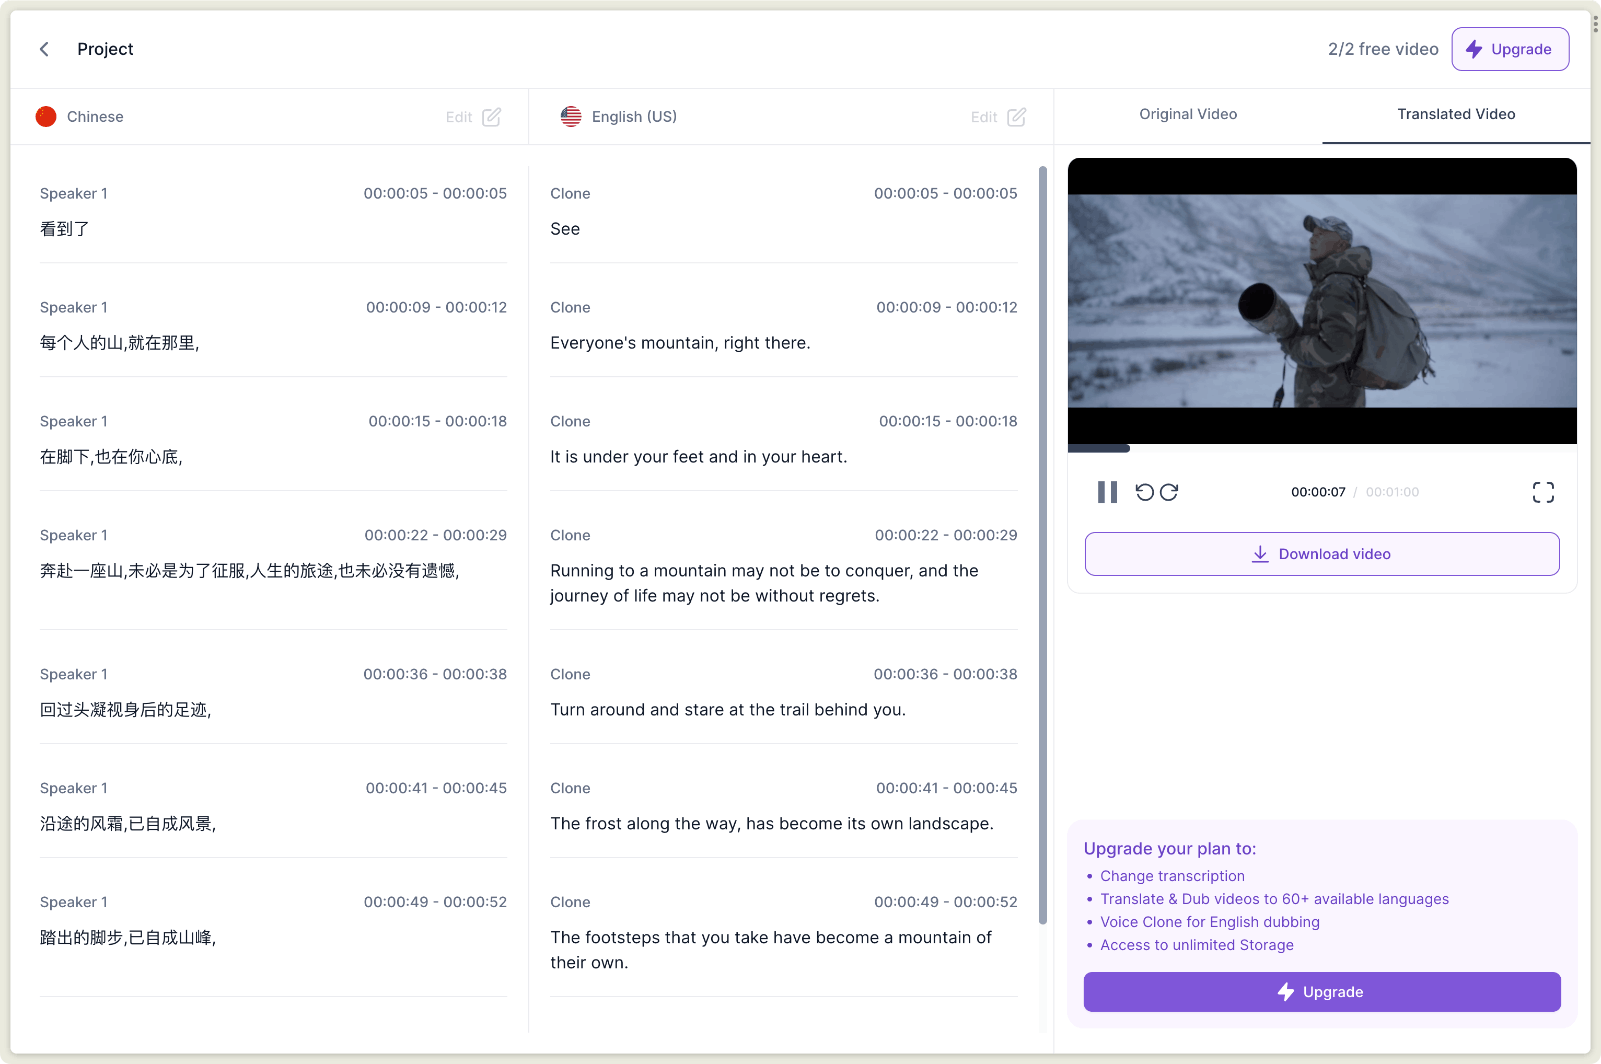Click the video progress bar

coord(1322,449)
